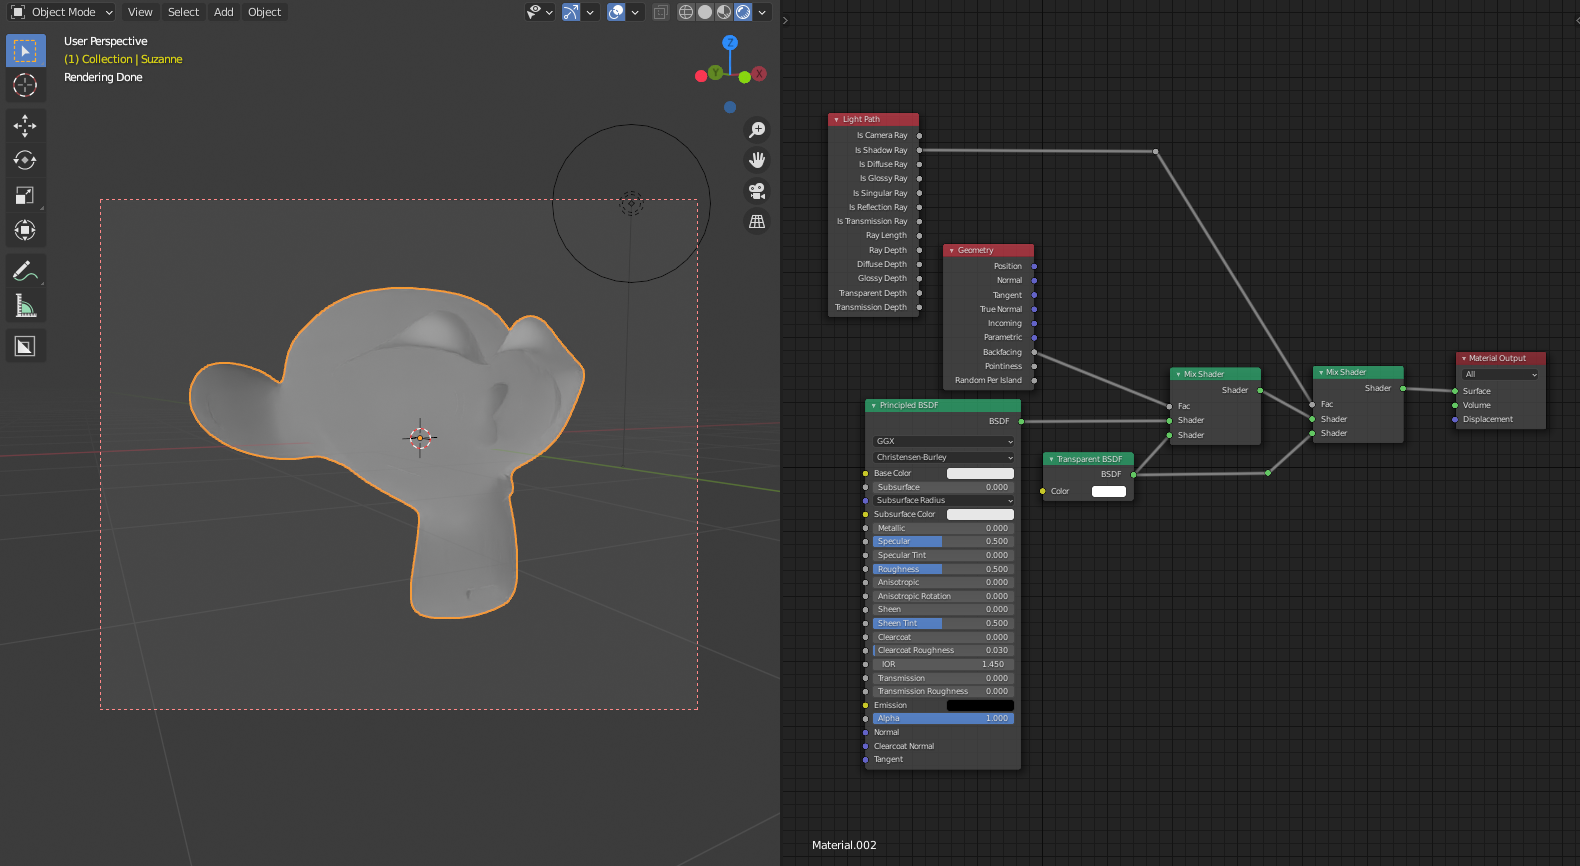Adjust the Alpha slider
1580x866 pixels.
[944, 718]
